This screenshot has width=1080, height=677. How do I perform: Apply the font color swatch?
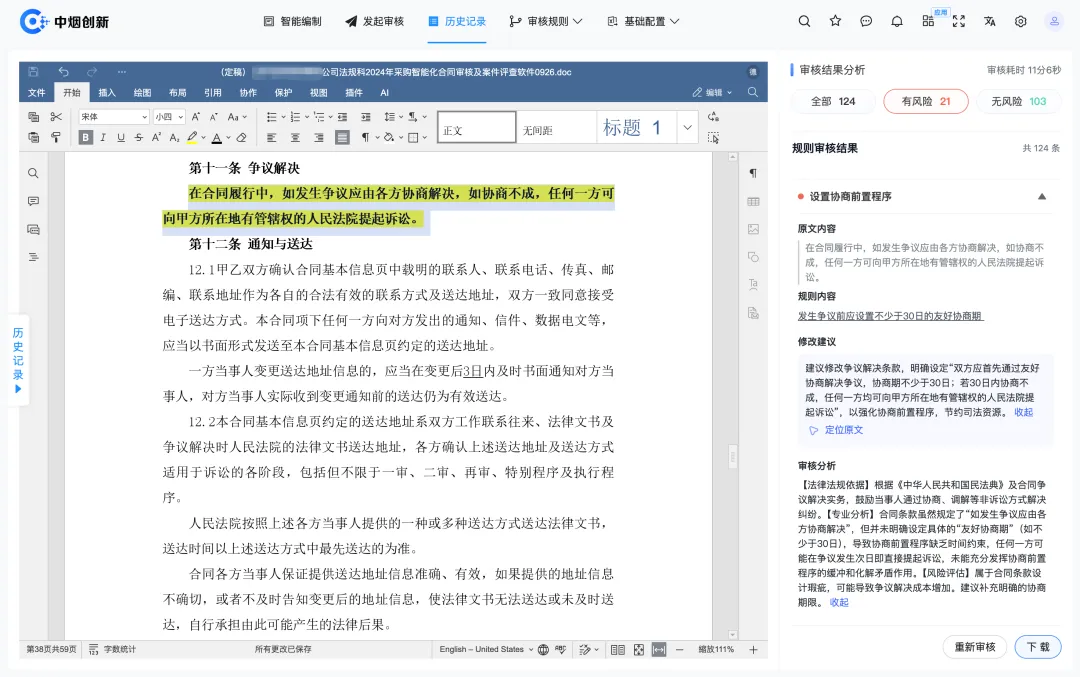[217, 138]
